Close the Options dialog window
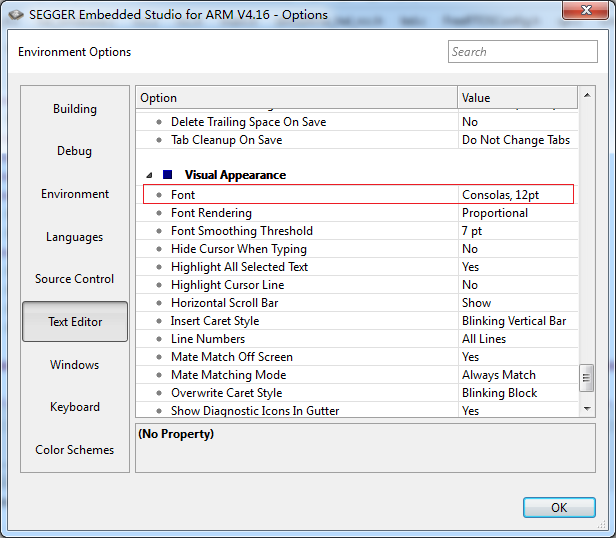The height and width of the screenshot is (538, 616). [585, 10]
